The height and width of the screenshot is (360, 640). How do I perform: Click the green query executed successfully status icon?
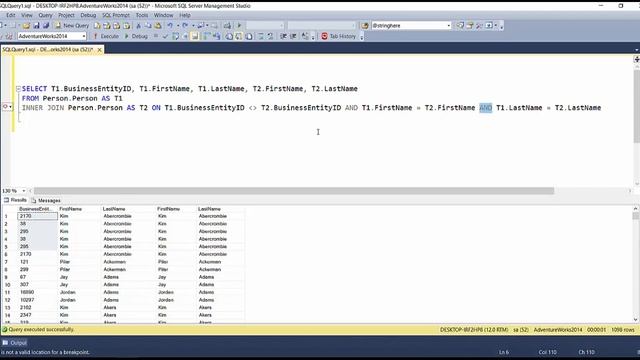point(5,329)
